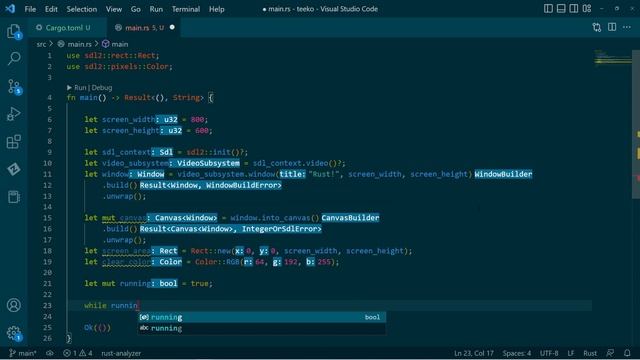640x360 pixels.
Task: Toggle bottom panel layout icon
Action: pos(561,9)
